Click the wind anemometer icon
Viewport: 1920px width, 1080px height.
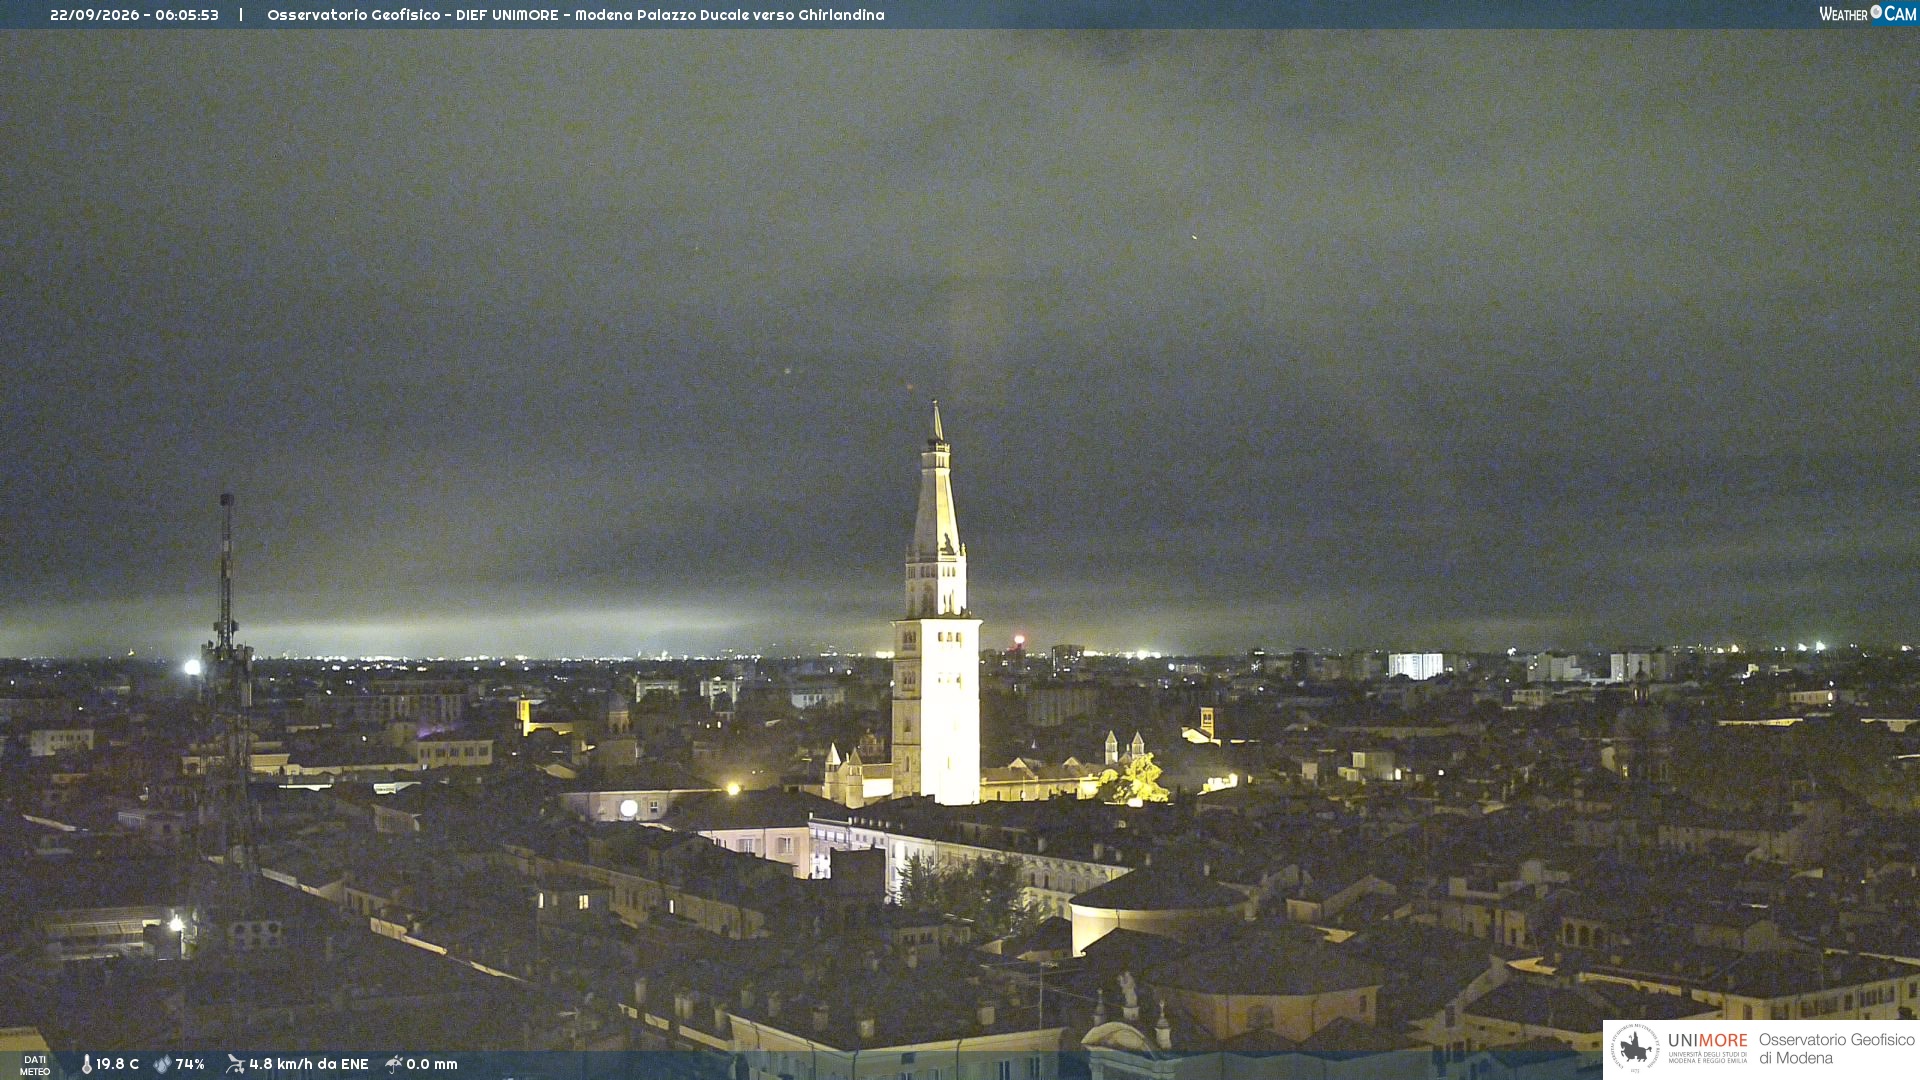235,1064
